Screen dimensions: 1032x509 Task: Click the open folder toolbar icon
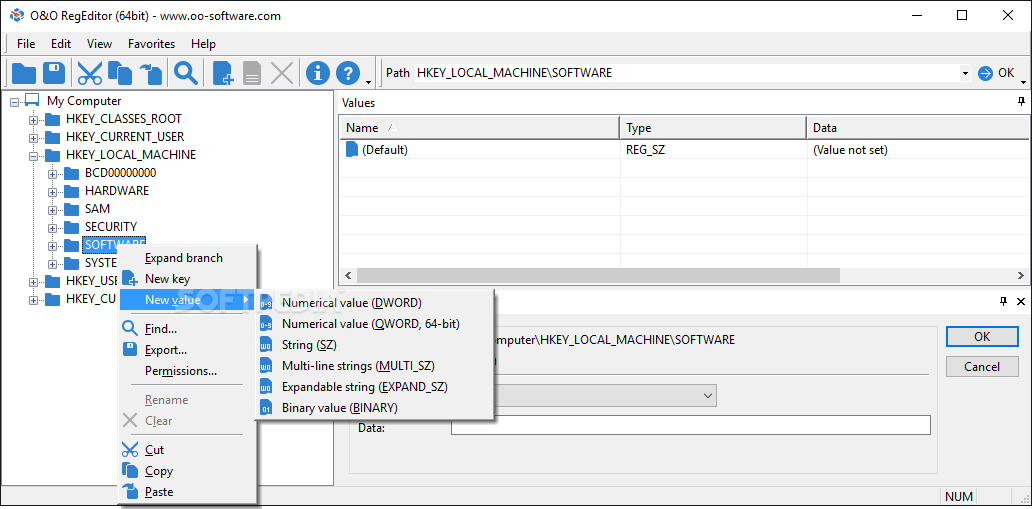tap(24, 73)
